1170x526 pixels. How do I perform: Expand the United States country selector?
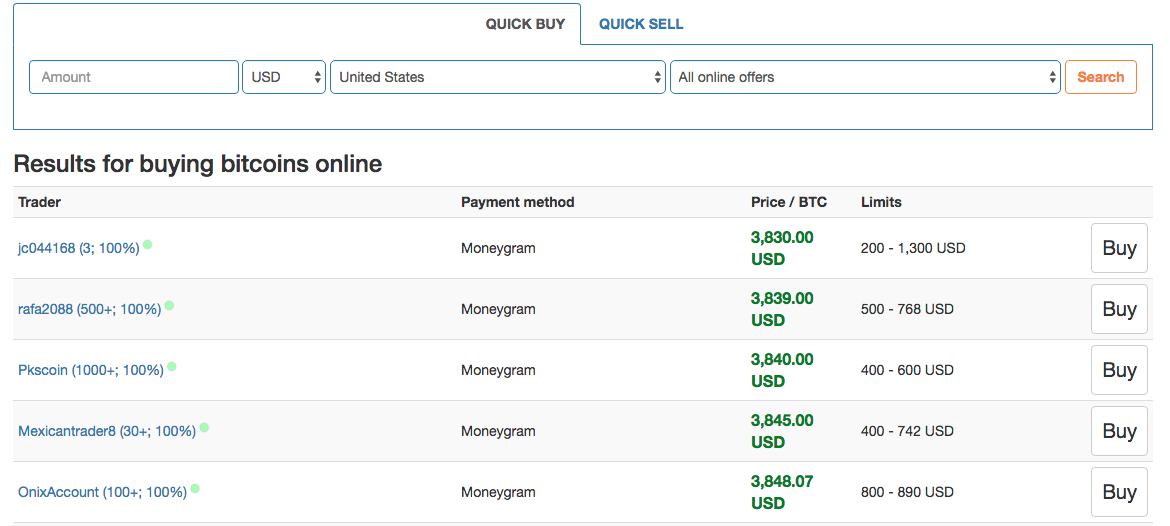(x=497, y=77)
